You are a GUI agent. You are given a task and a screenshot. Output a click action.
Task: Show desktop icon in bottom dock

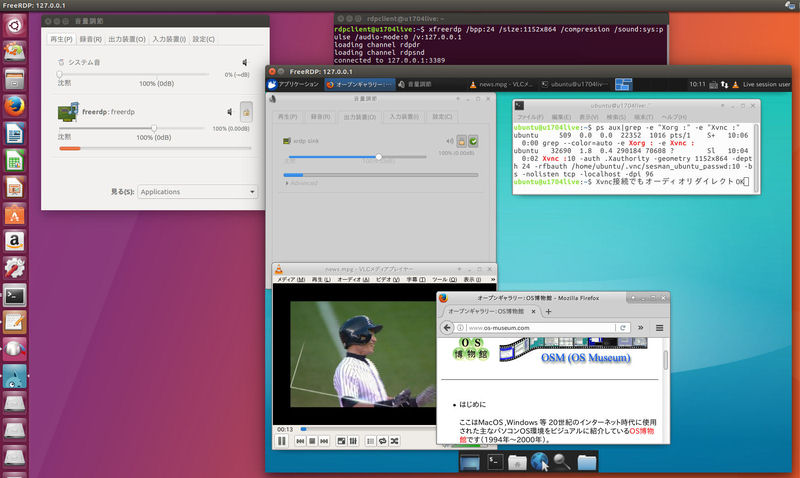pyautogui.click(x=469, y=462)
